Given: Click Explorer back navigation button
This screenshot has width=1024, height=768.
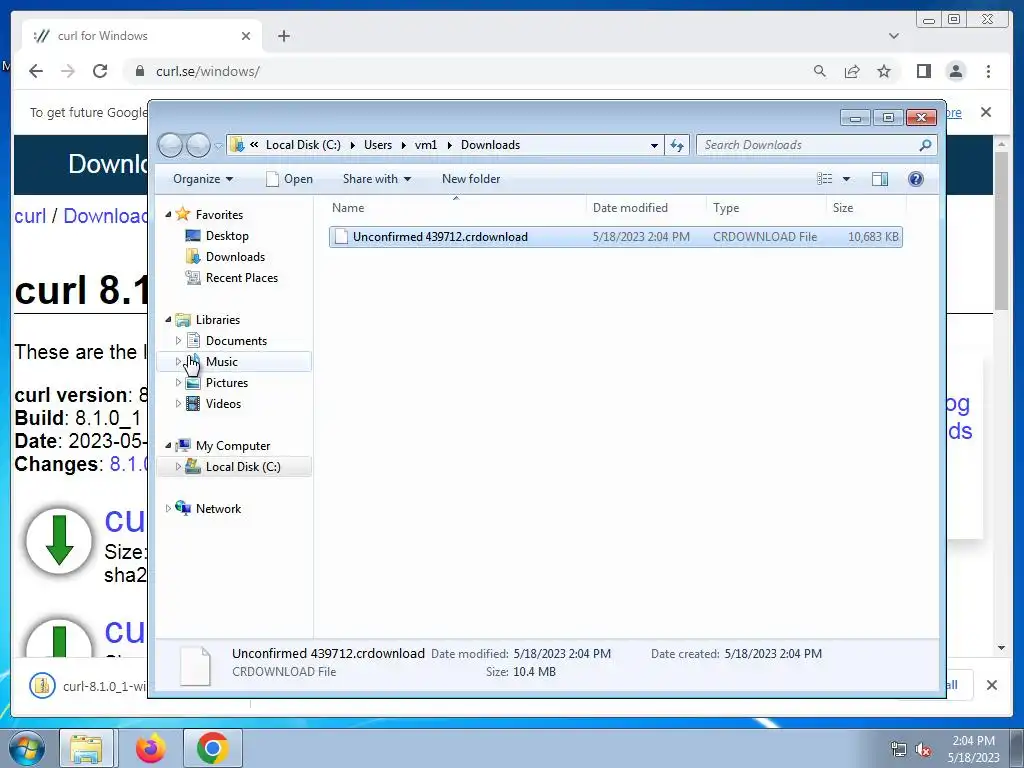Looking at the screenshot, I should (170, 145).
